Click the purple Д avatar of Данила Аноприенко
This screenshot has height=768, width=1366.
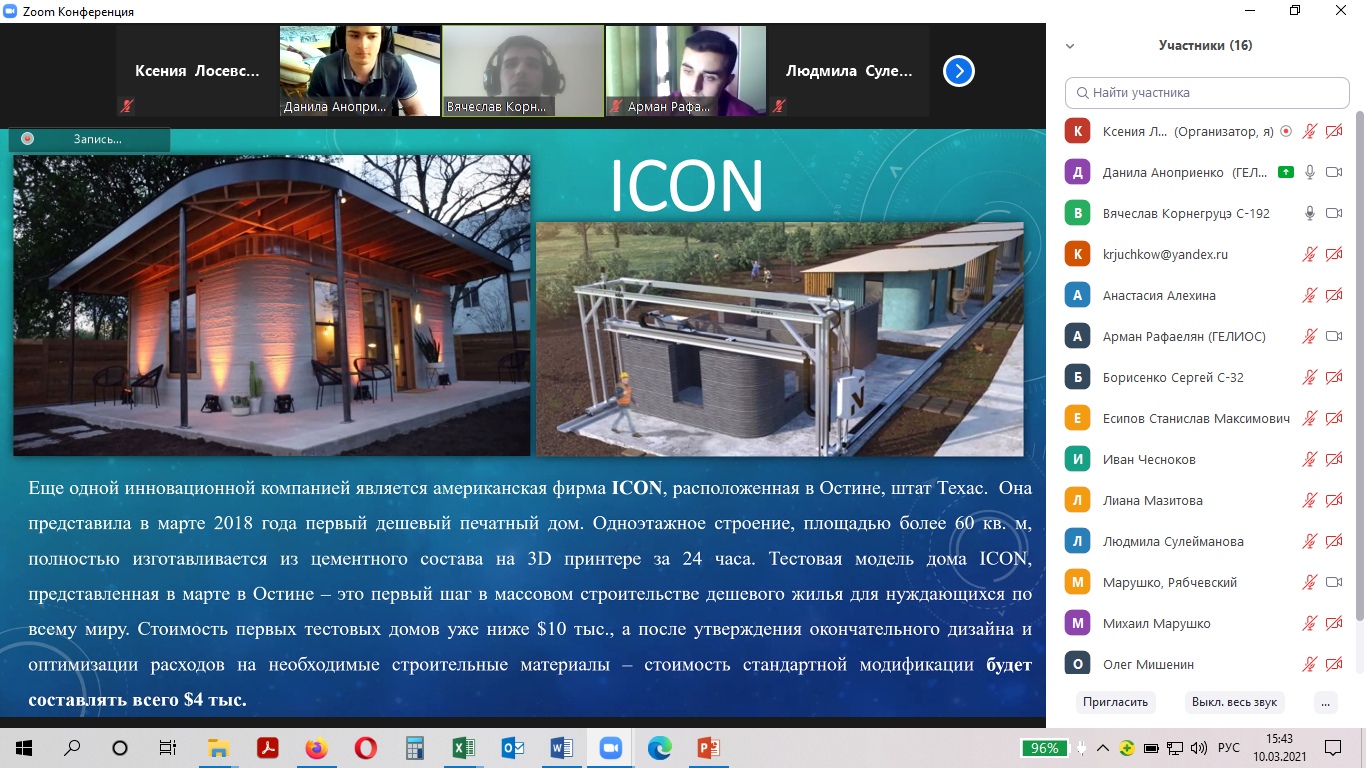coord(1077,172)
